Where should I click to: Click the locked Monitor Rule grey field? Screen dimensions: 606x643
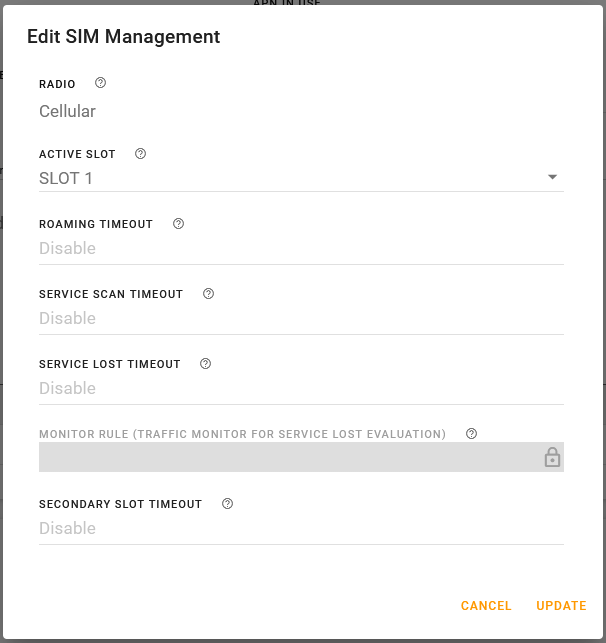pos(290,457)
